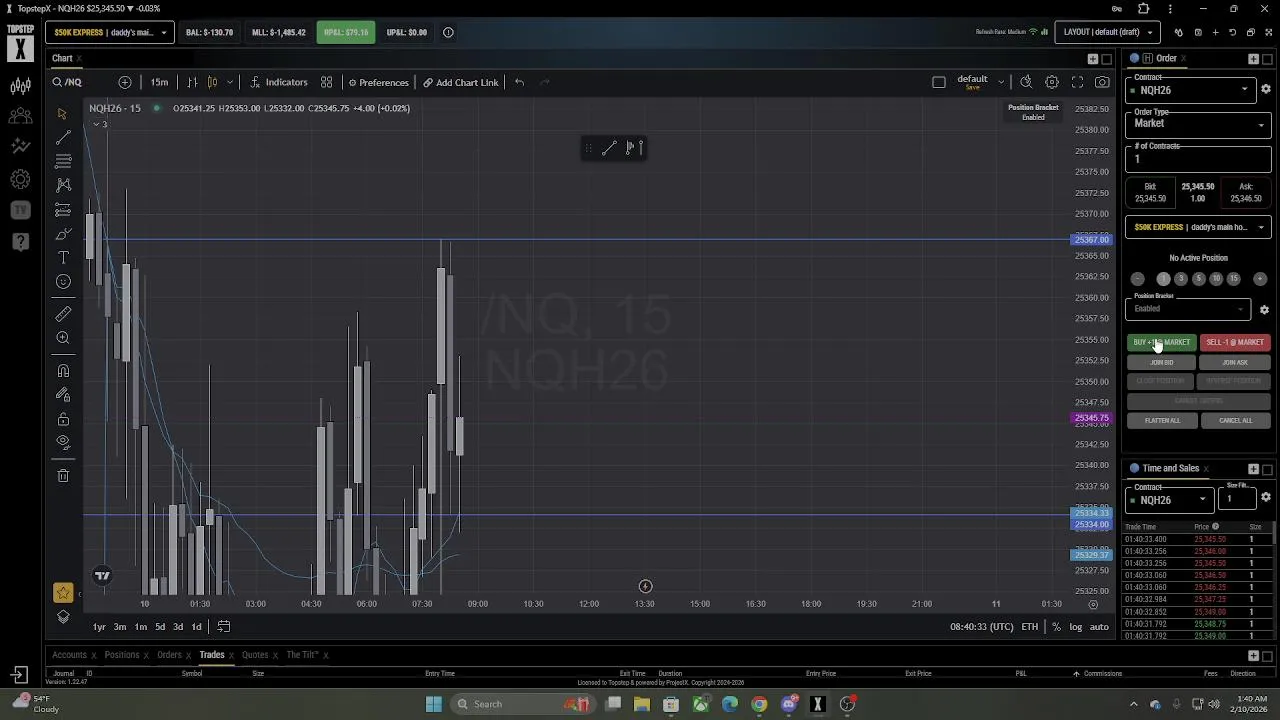The height and width of the screenshot is (720, 1280).
Task: Open Time and Sales contract dropdown
Action: 1169,499
